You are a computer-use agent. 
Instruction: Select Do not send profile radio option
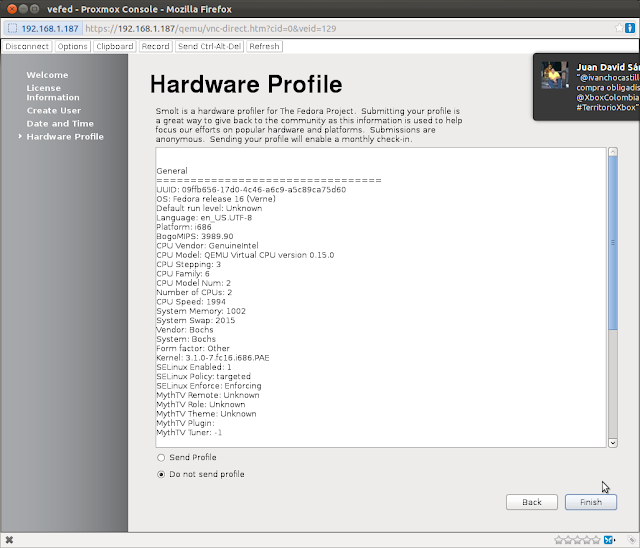[161, 474]
